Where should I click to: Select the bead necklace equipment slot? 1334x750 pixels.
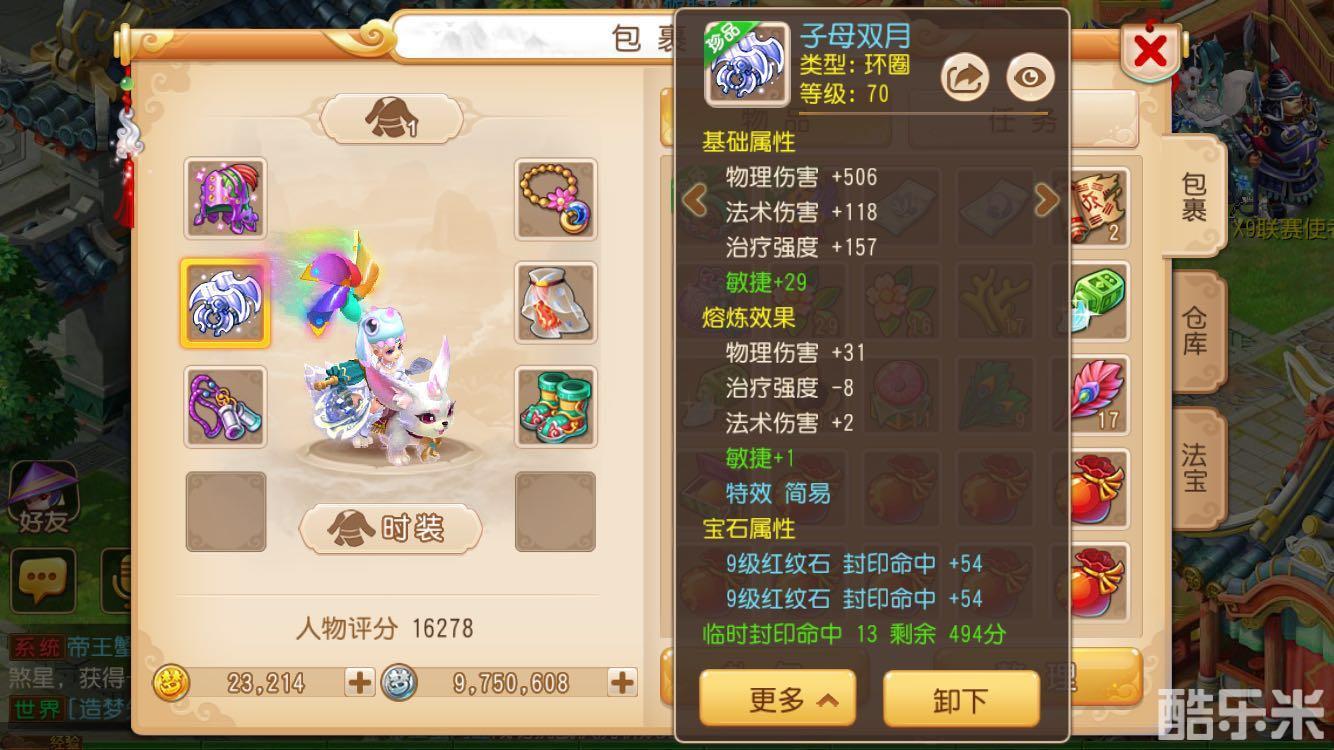tap(556, 198)
